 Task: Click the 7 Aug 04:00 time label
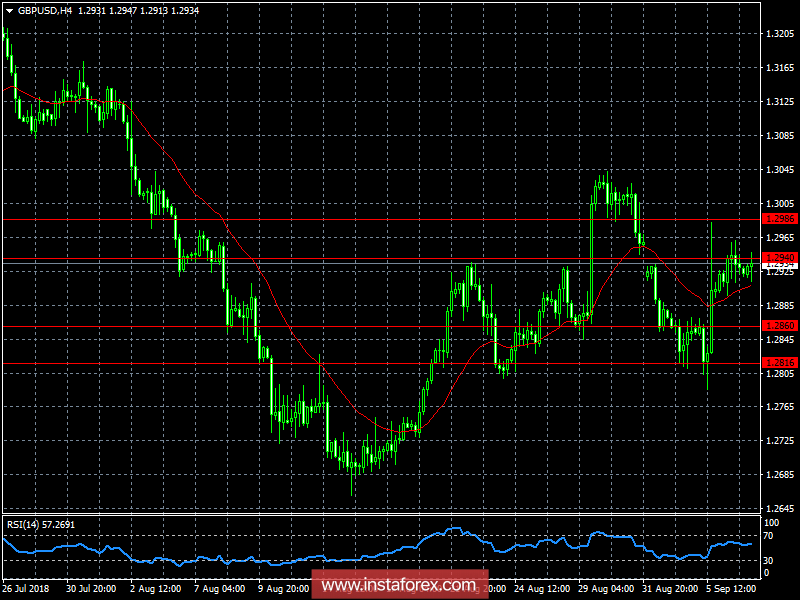pyautogui.click(x=220, y=588)
